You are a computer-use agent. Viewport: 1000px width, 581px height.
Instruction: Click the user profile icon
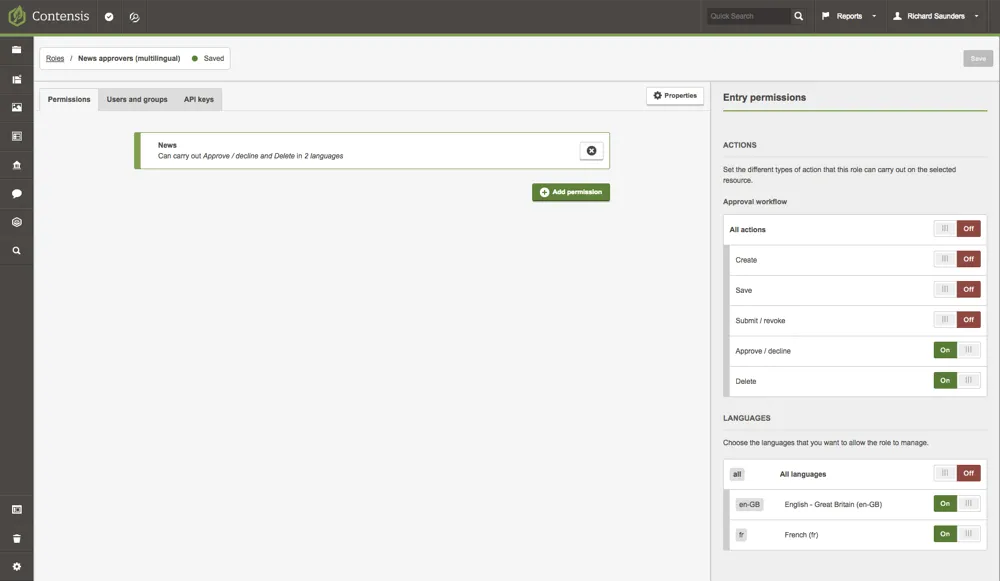point(897,16)
